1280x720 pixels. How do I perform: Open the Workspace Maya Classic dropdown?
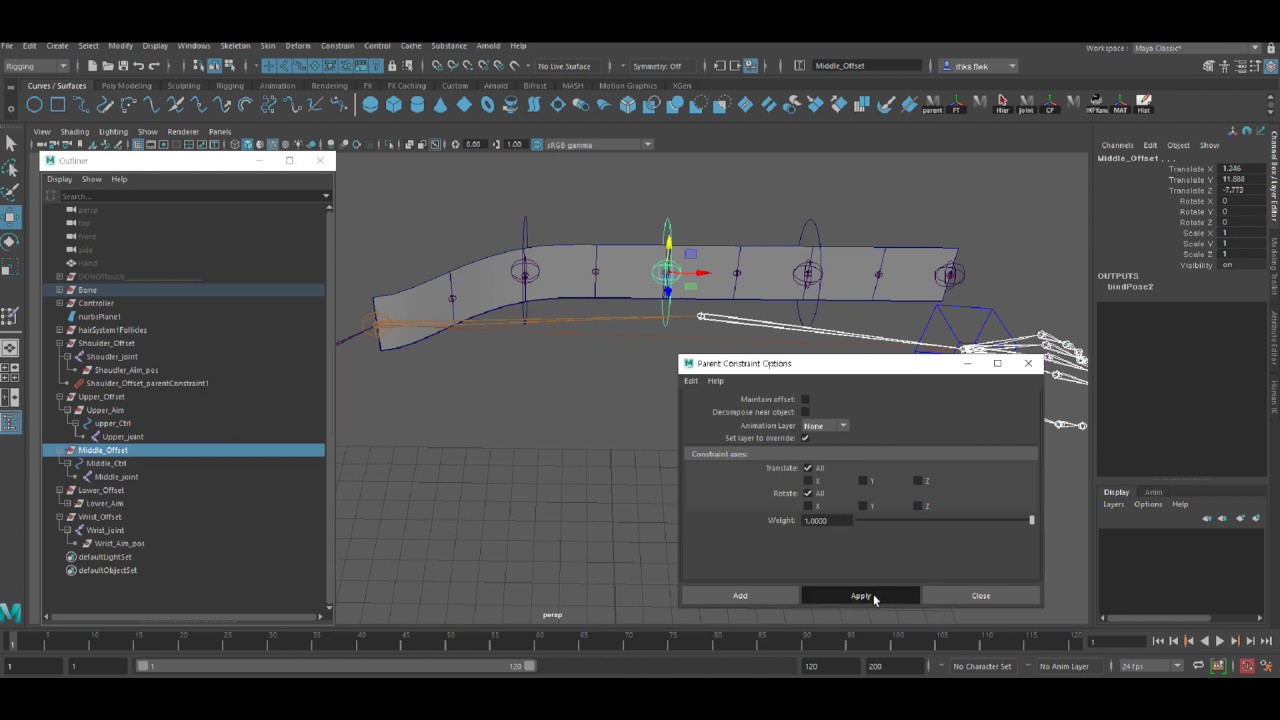1196,48
